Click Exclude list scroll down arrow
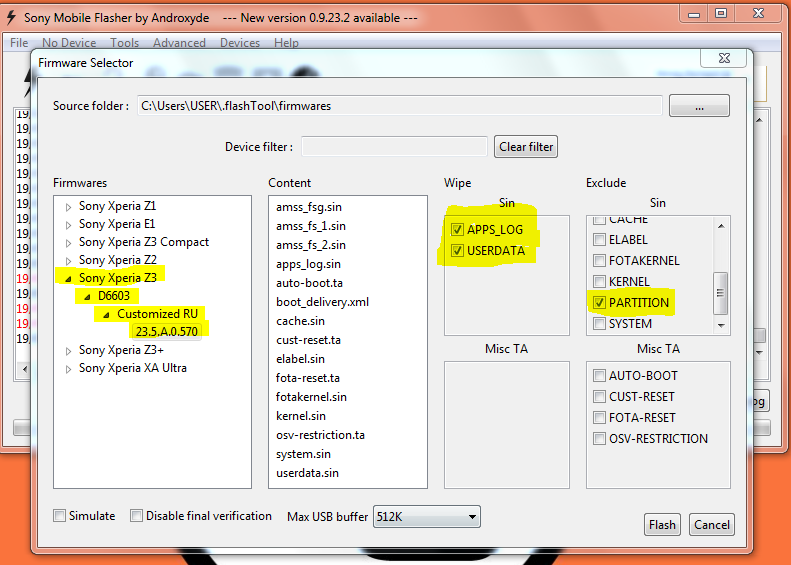The image size is (791, 565). click(721, 325)
